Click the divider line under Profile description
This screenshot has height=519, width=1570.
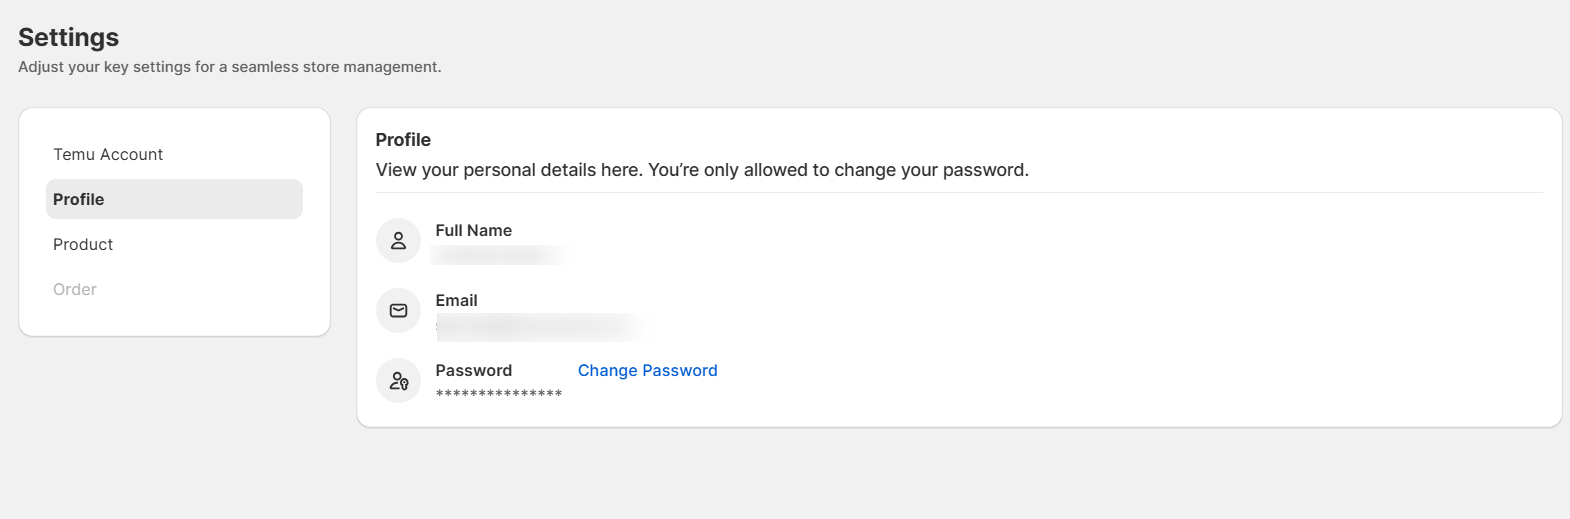959,192
